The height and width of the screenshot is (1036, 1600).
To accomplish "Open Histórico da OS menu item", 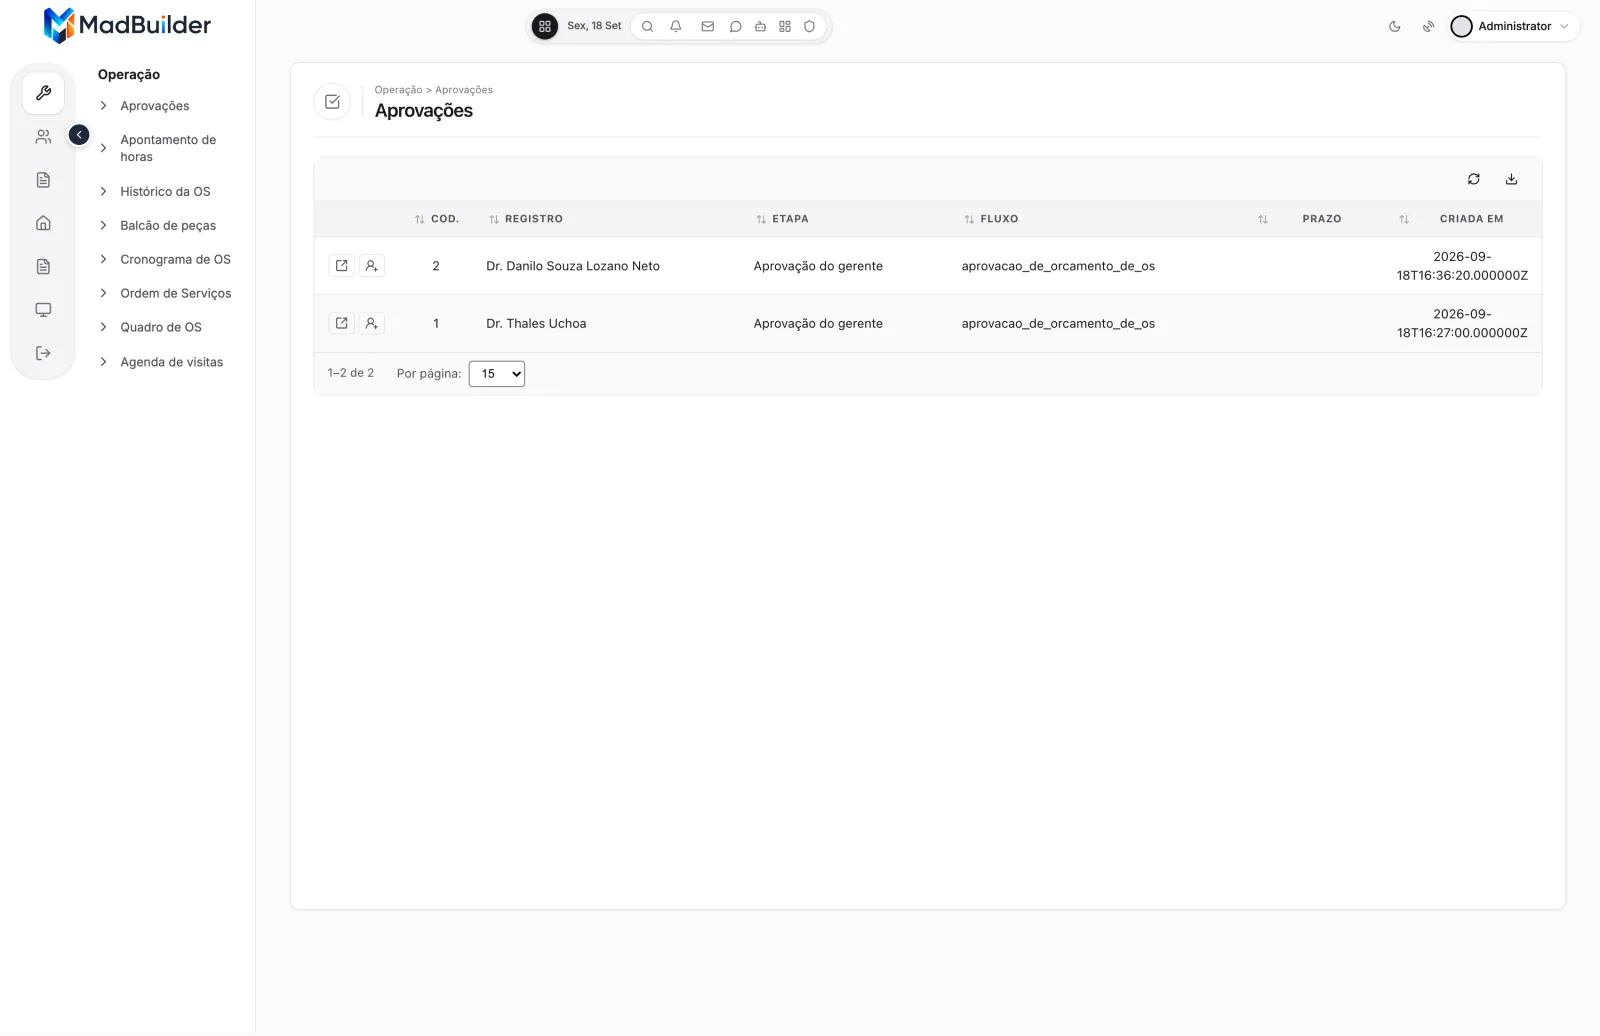I will point(166,191).
